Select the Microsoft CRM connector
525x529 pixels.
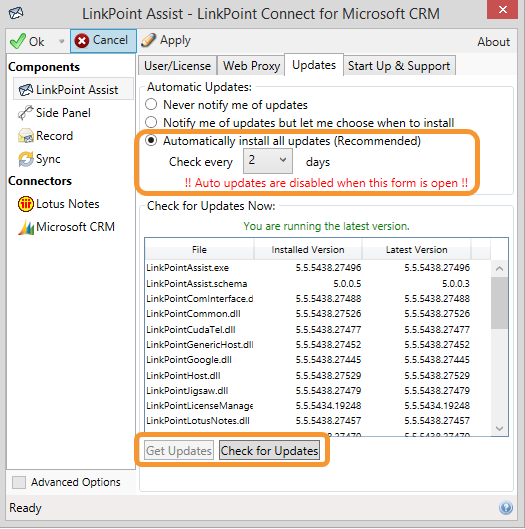tap(76, 227)
